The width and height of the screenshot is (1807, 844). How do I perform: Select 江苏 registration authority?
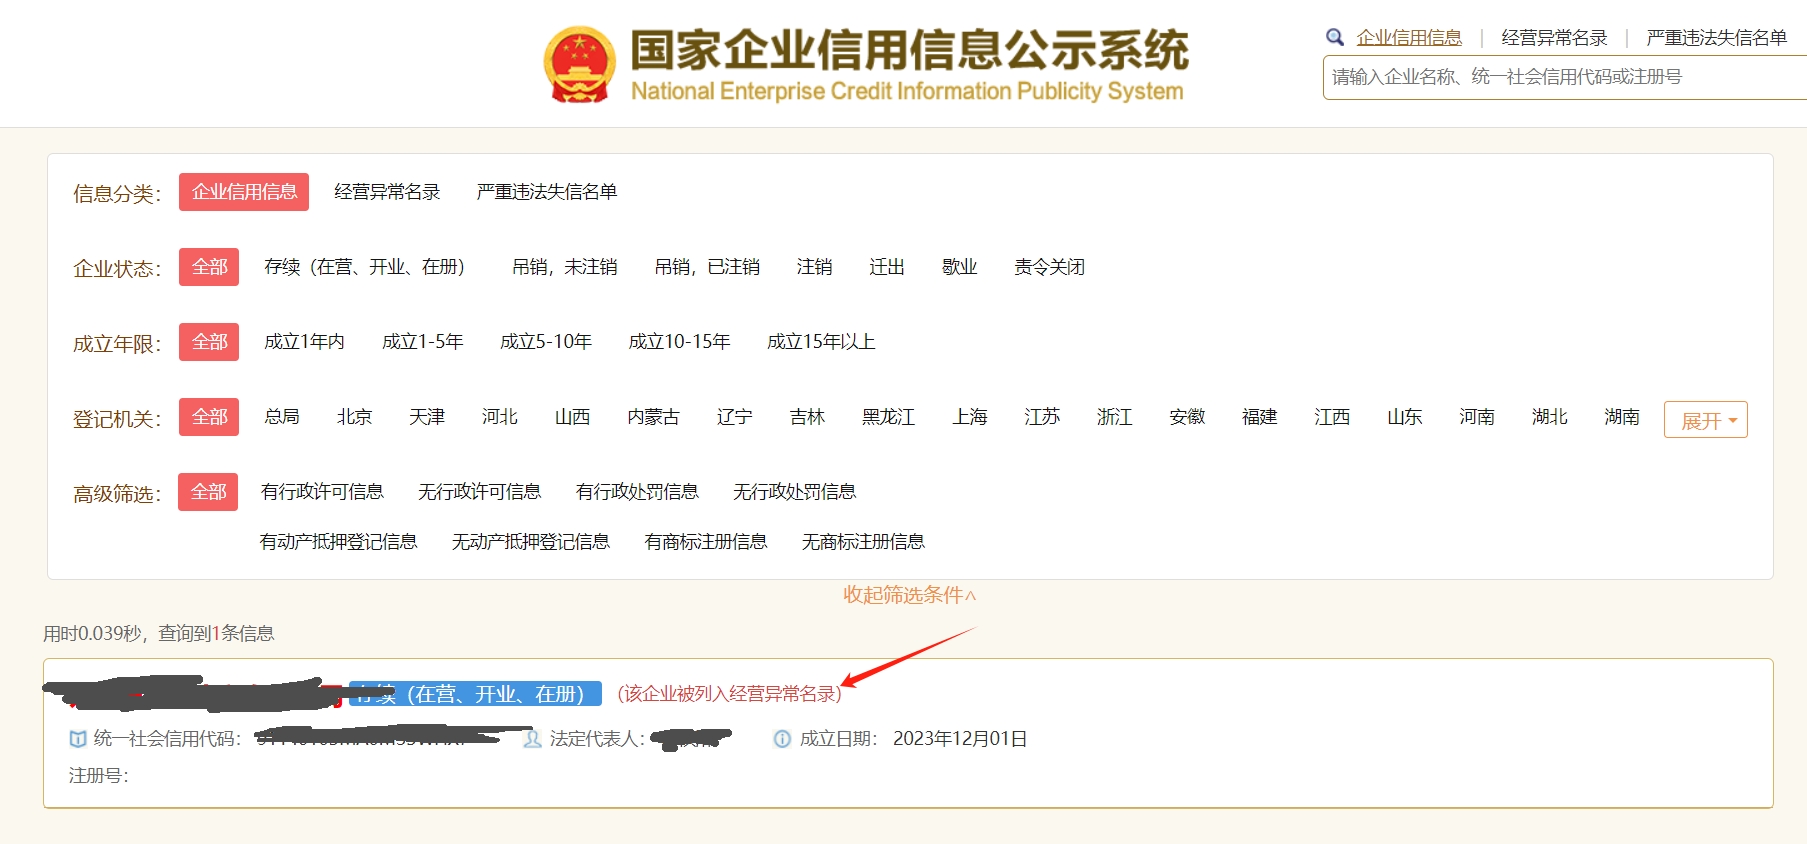[1042, 417]
